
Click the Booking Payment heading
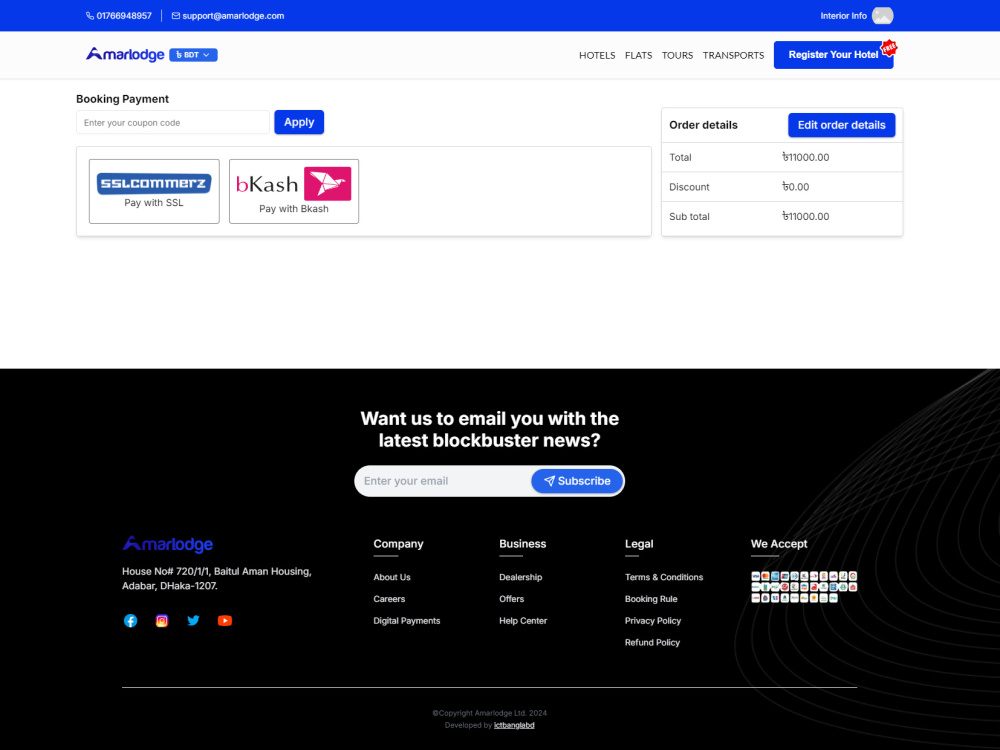click(x=122, y=99)
